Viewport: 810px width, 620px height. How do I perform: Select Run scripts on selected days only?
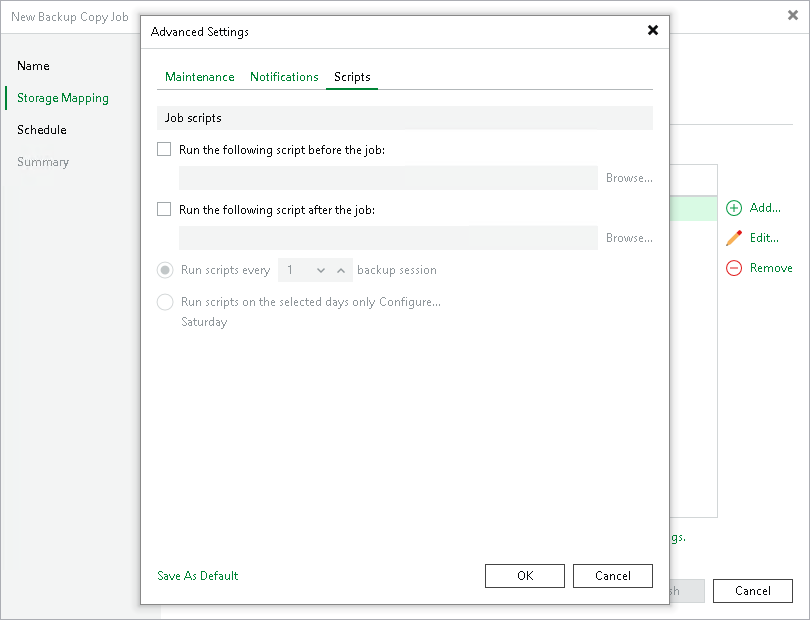point(165,302)
